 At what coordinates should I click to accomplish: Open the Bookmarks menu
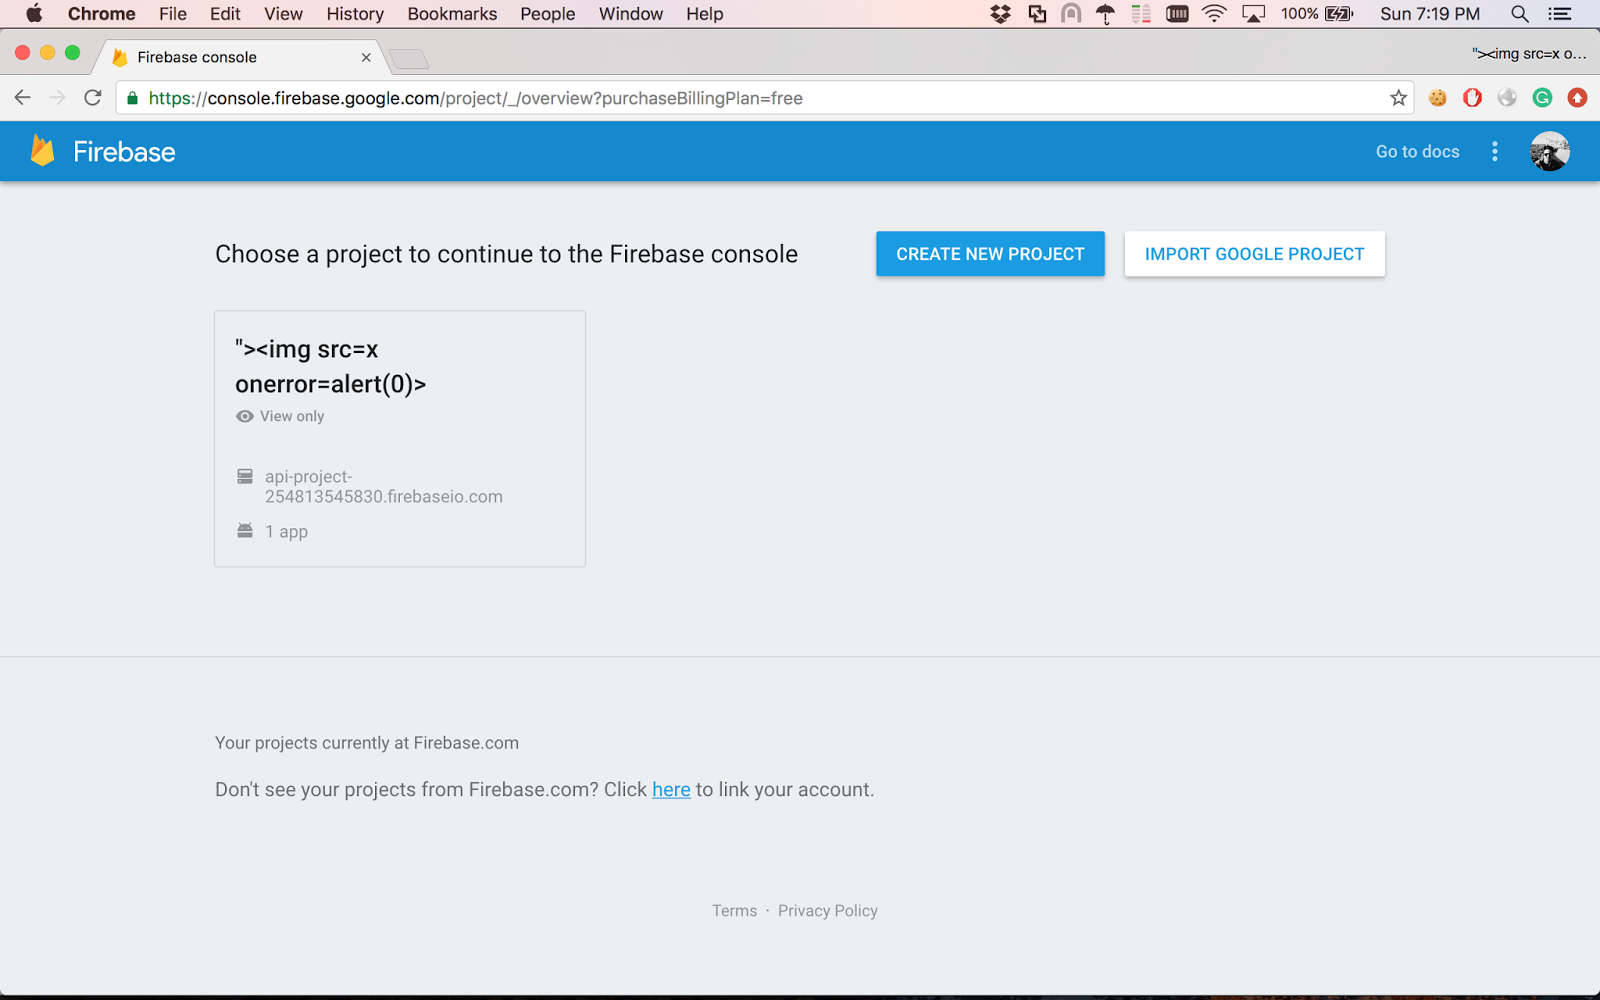coord(451,14)
